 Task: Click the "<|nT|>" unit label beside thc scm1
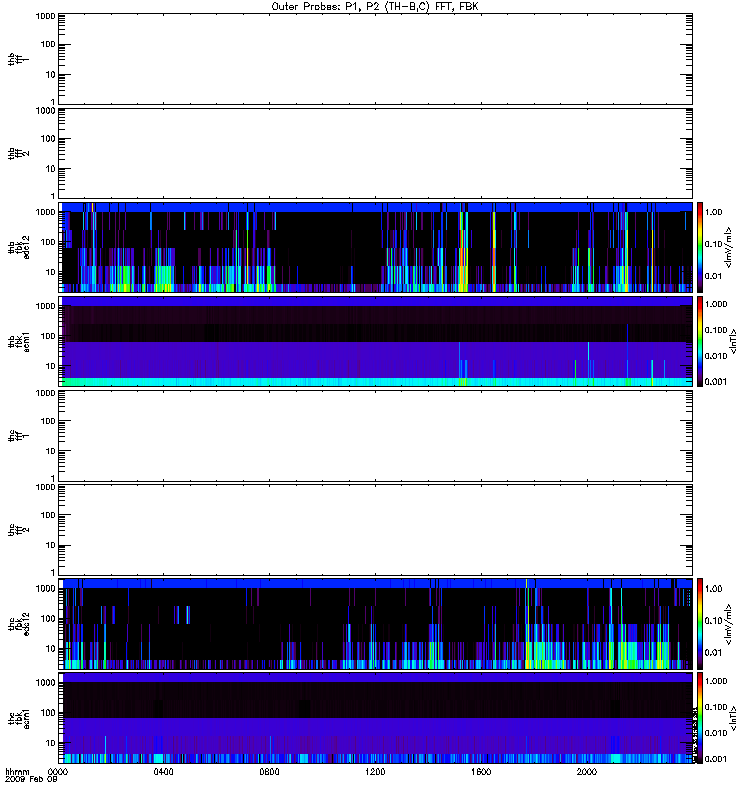pos(734,718)
